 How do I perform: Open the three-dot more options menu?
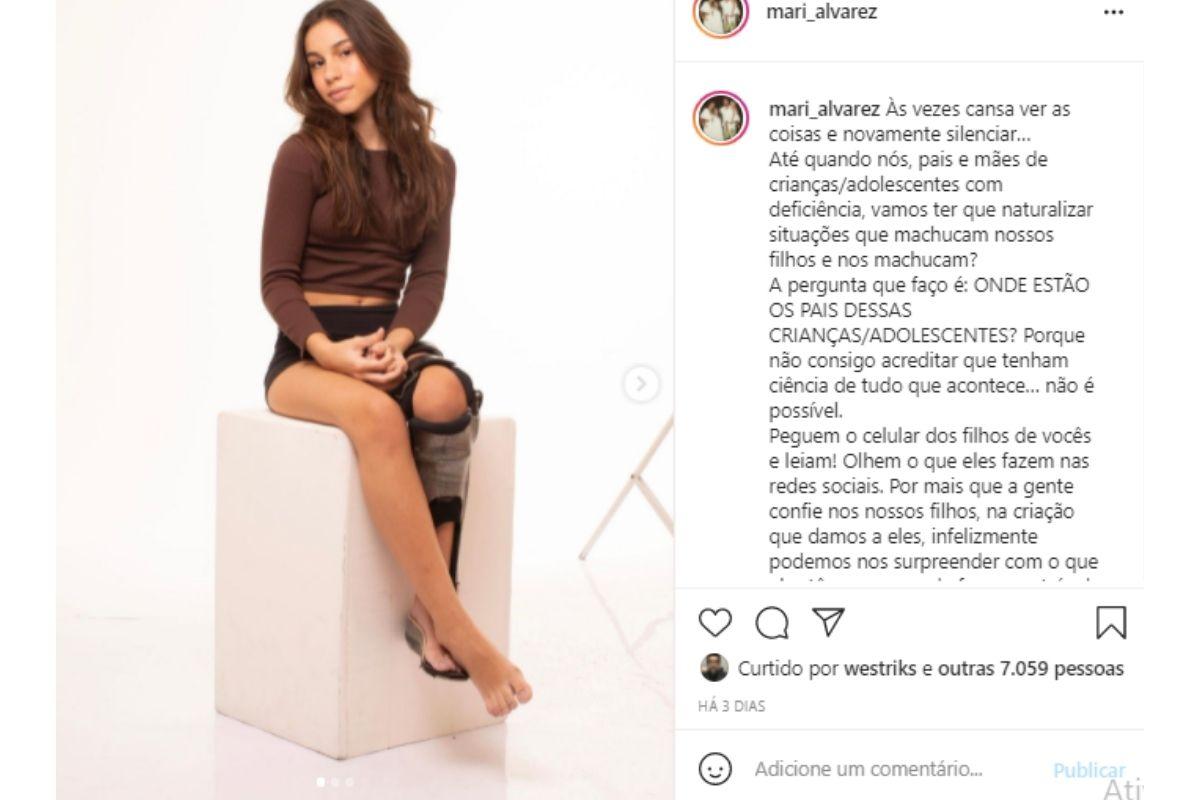(x=1113, y=13)
